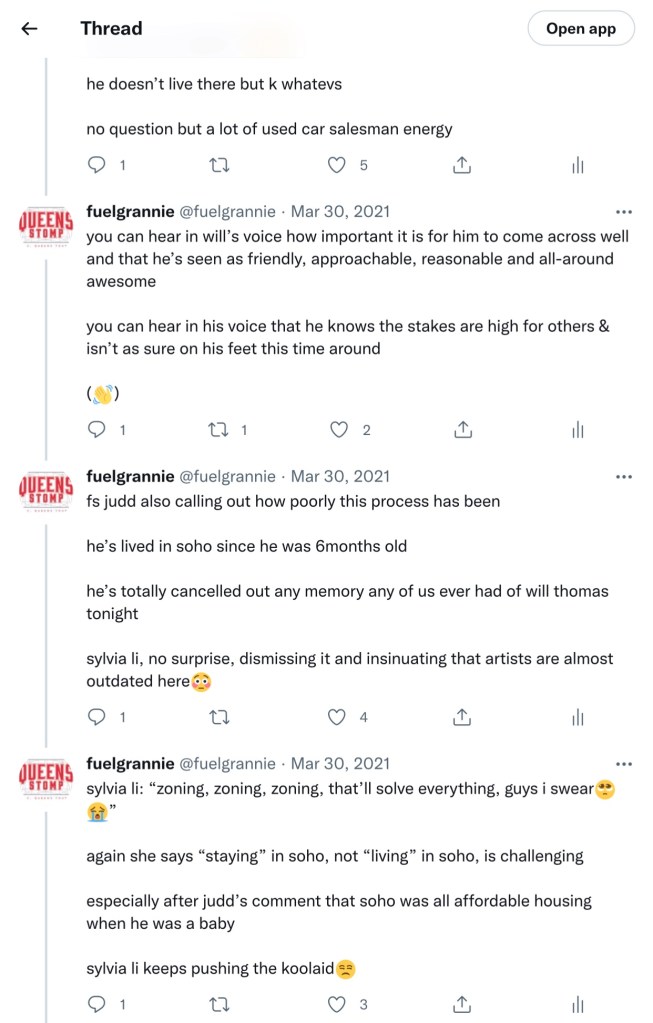
Task: Open more options on the 'zoning, zoning' tweet
Action: 624,764
